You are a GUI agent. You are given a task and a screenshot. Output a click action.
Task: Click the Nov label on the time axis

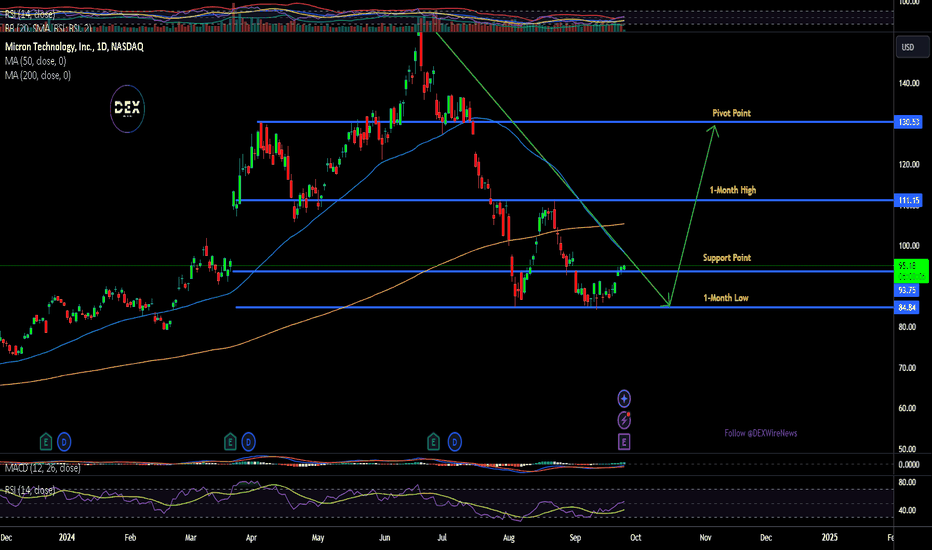pos(706,538)
